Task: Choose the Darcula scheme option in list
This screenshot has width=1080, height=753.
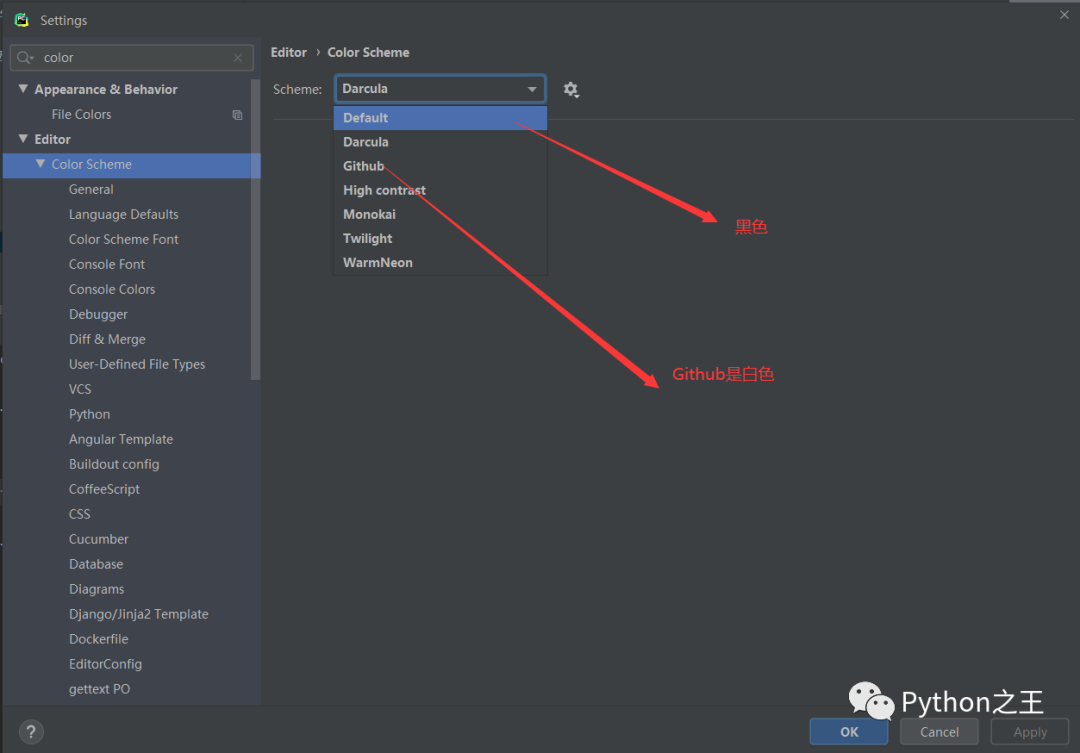Action: point(440,142)
